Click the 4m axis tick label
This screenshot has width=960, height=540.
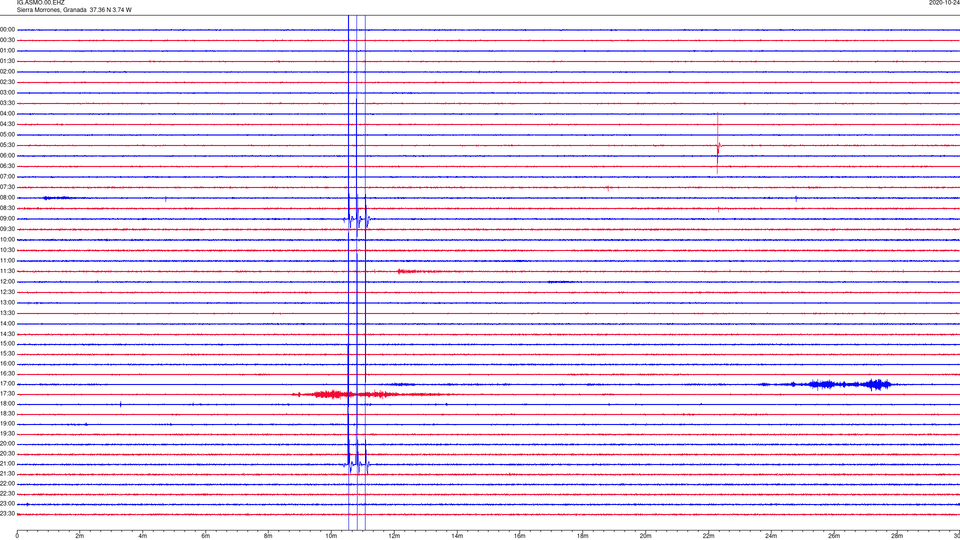coord(143,536)
